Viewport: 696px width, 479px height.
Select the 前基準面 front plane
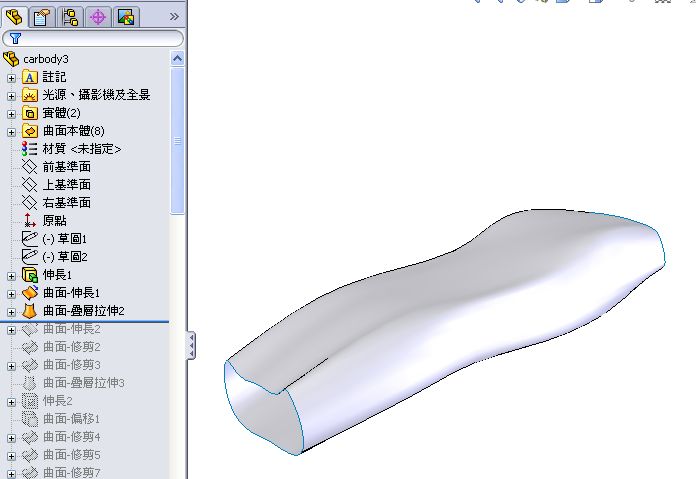pyautogui.click(x=67, y=167)
